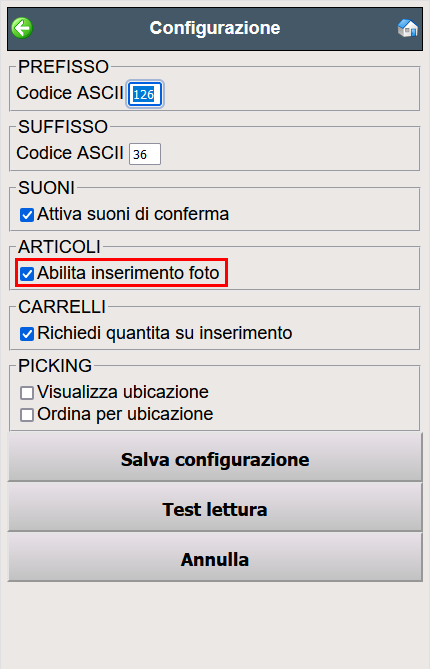Click the green back arrow icon
Viewport: 430px width, 669px height.
pyautogui.click(x=22, y=28)
